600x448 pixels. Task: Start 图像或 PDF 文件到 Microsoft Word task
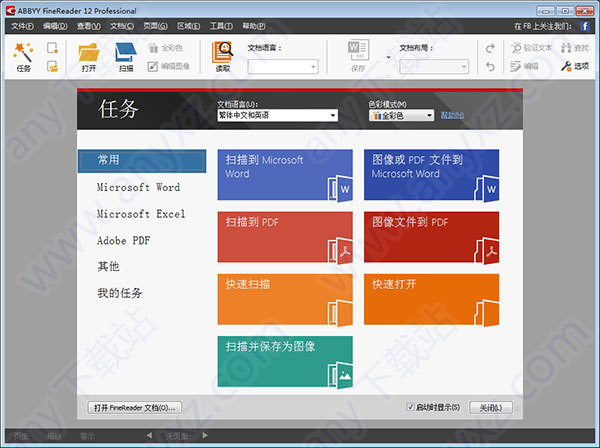click(x=431, y=175)
